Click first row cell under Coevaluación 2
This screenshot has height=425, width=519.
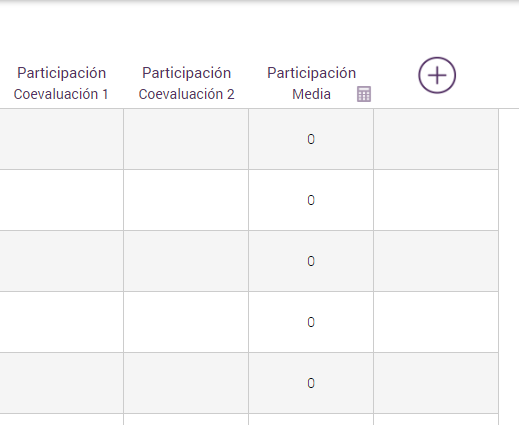point(186,139)
